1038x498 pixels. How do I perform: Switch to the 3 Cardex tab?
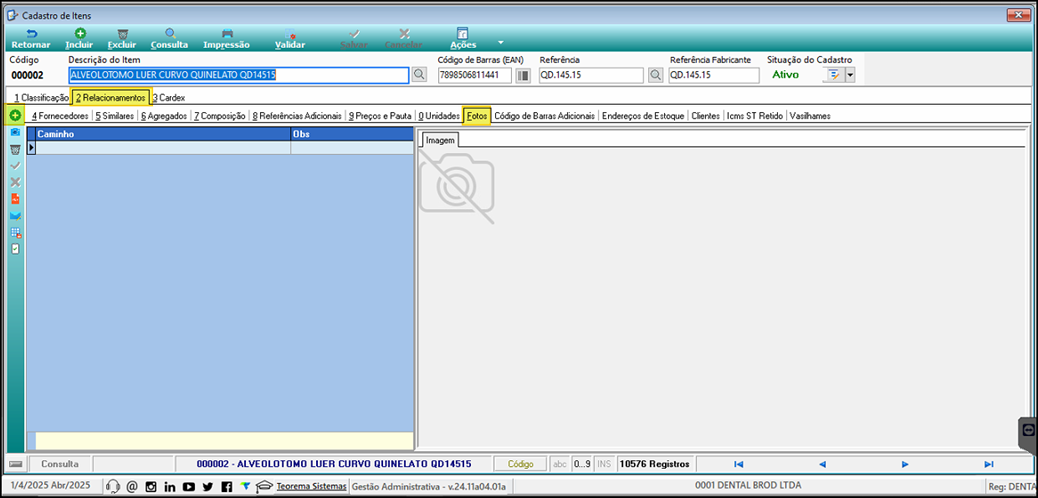click(169, 97)
